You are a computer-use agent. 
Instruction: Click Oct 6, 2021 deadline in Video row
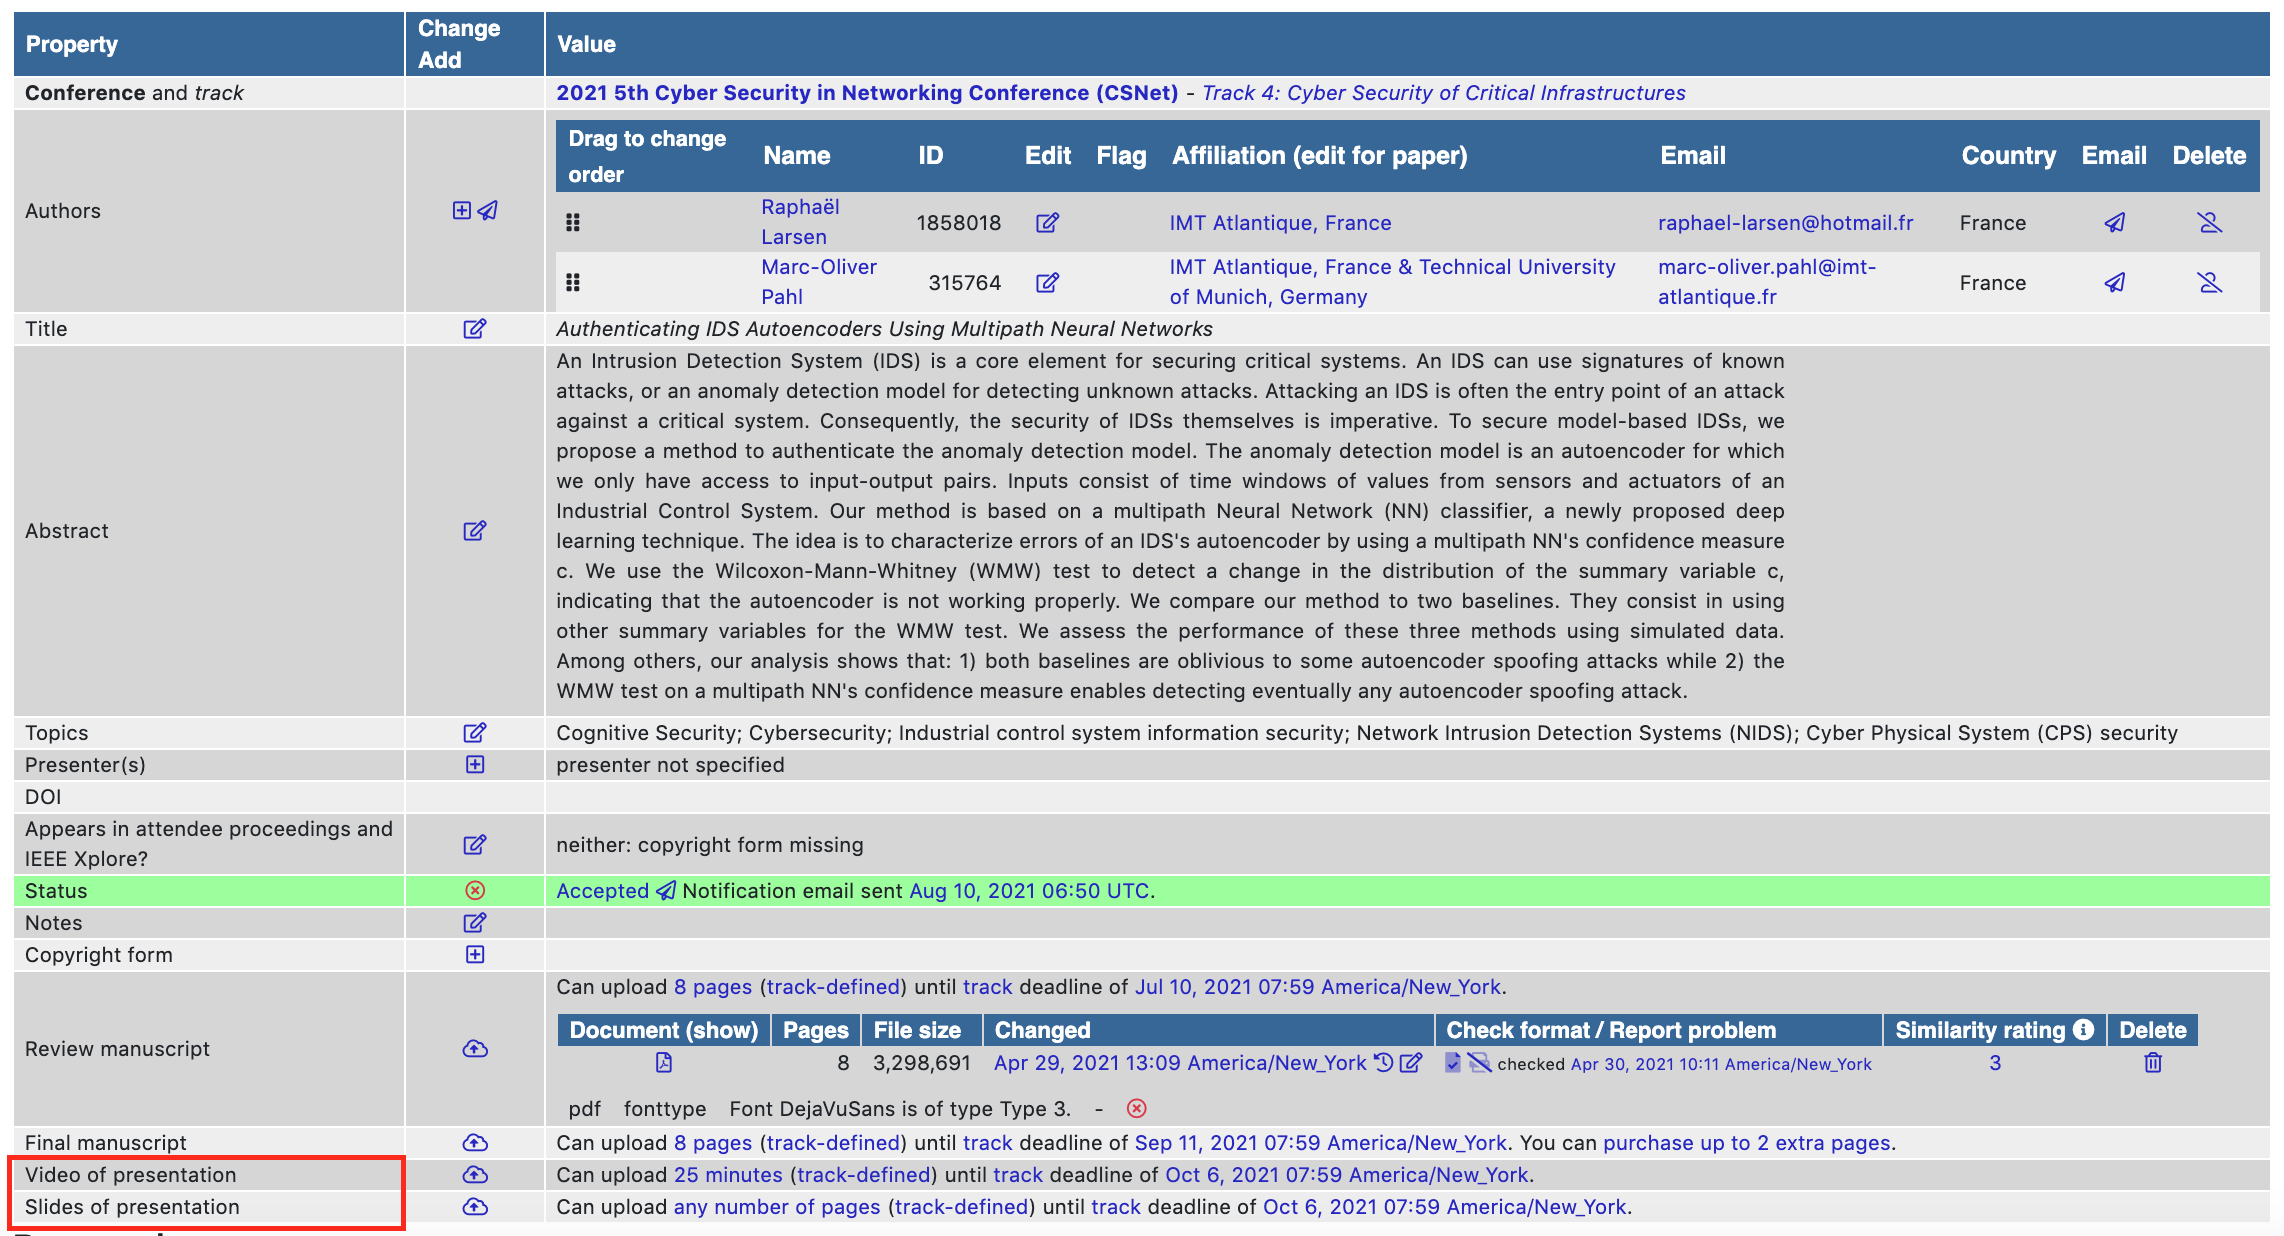1347,1174
